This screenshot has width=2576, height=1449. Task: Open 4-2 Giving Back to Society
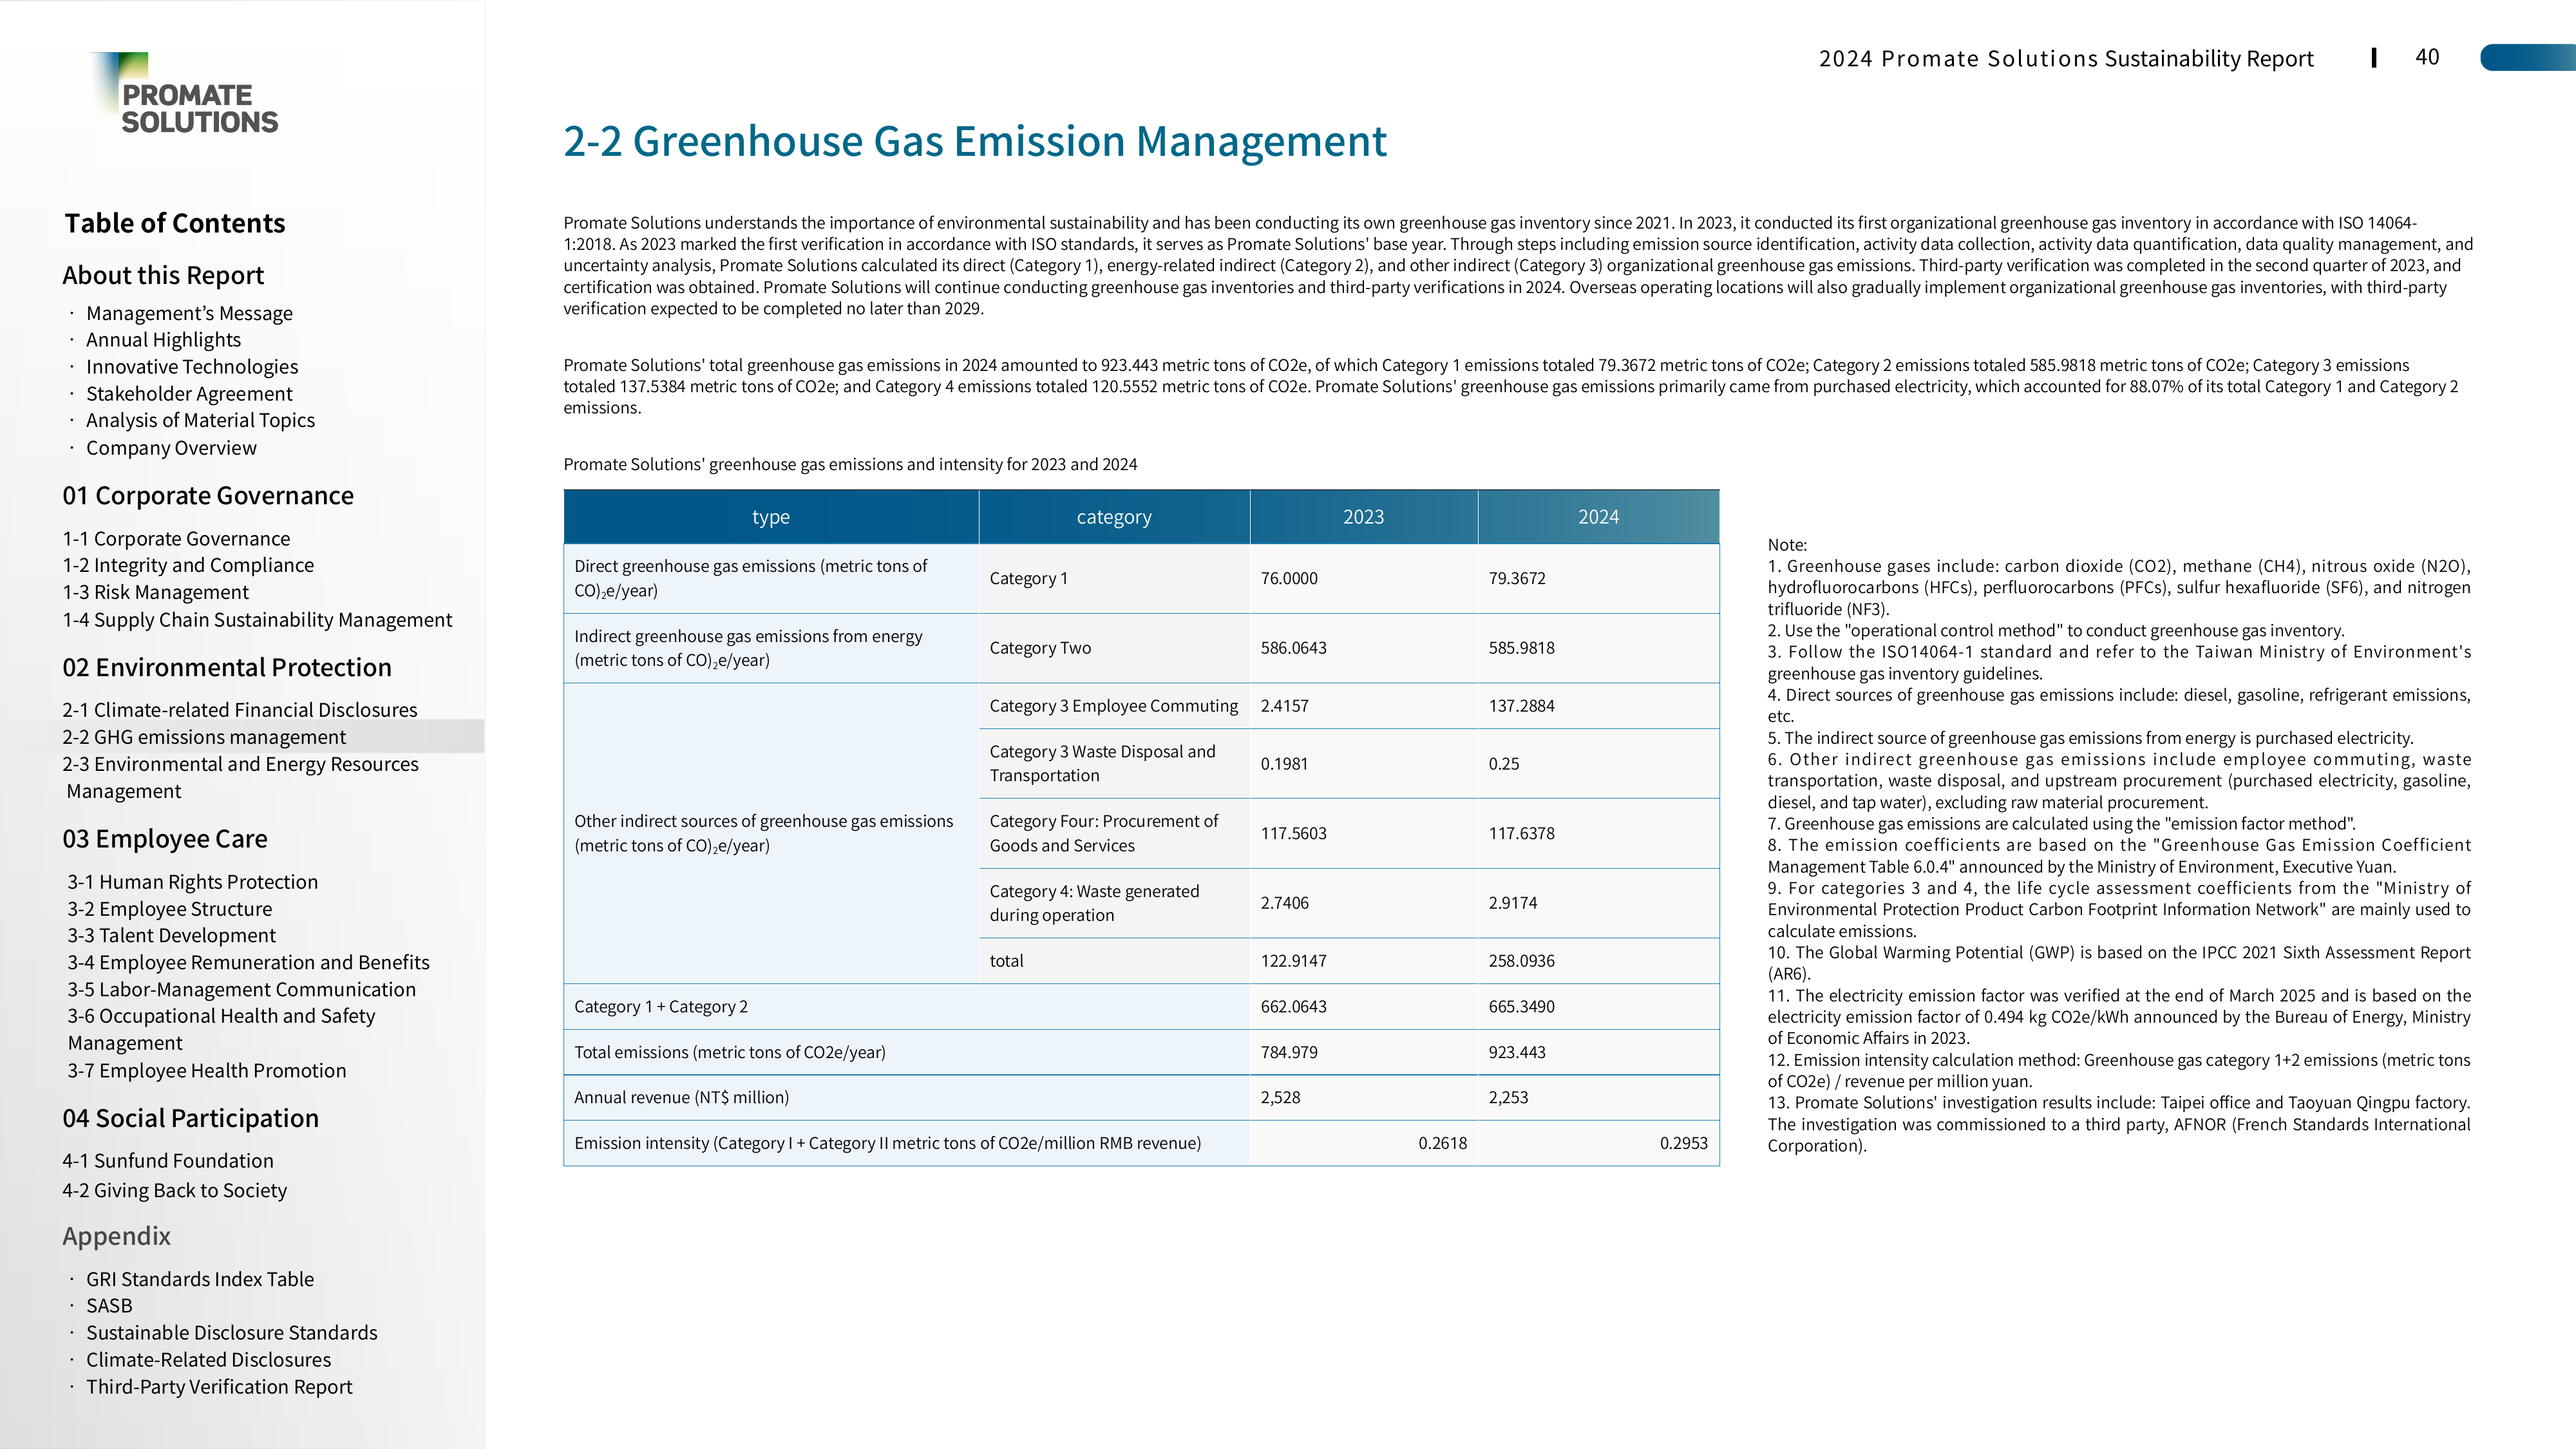pos(175,1190)
